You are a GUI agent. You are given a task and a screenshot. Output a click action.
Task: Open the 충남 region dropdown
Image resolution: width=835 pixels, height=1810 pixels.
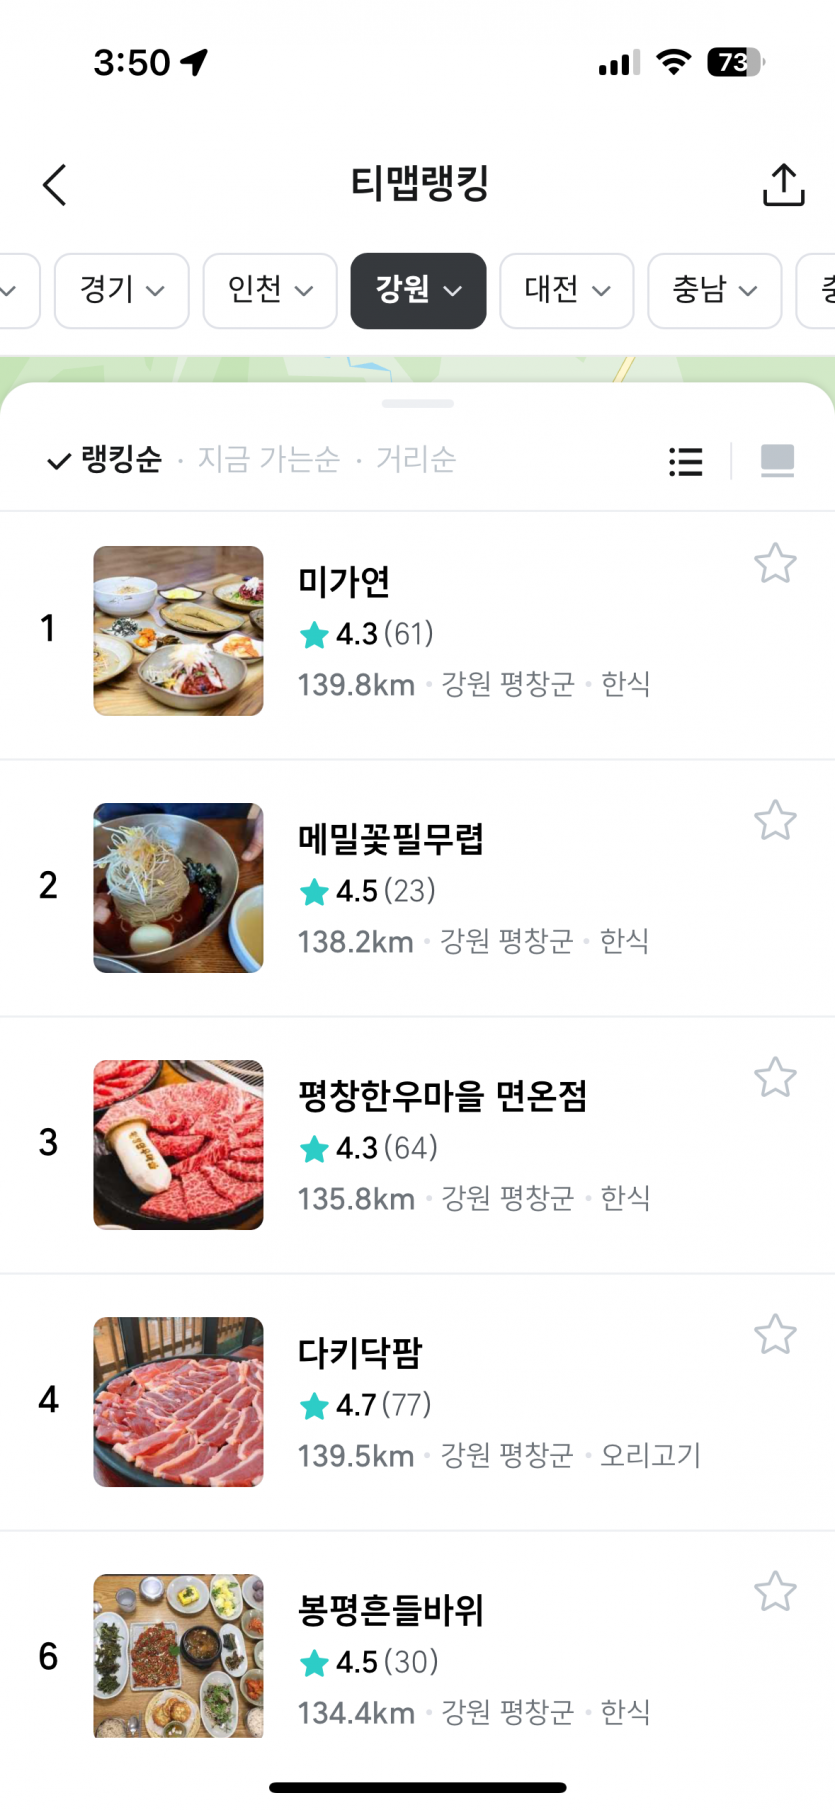(x=715, y=291)
